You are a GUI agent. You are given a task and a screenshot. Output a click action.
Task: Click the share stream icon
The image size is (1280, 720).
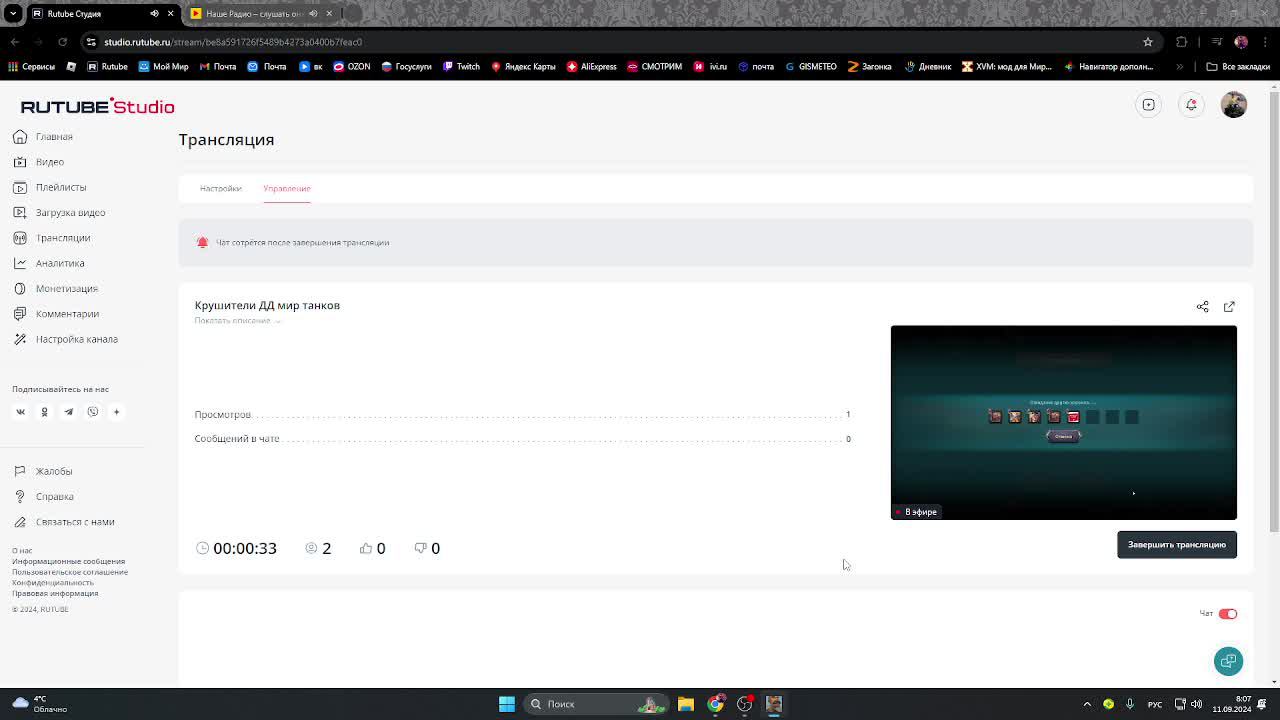point(1203,307)
